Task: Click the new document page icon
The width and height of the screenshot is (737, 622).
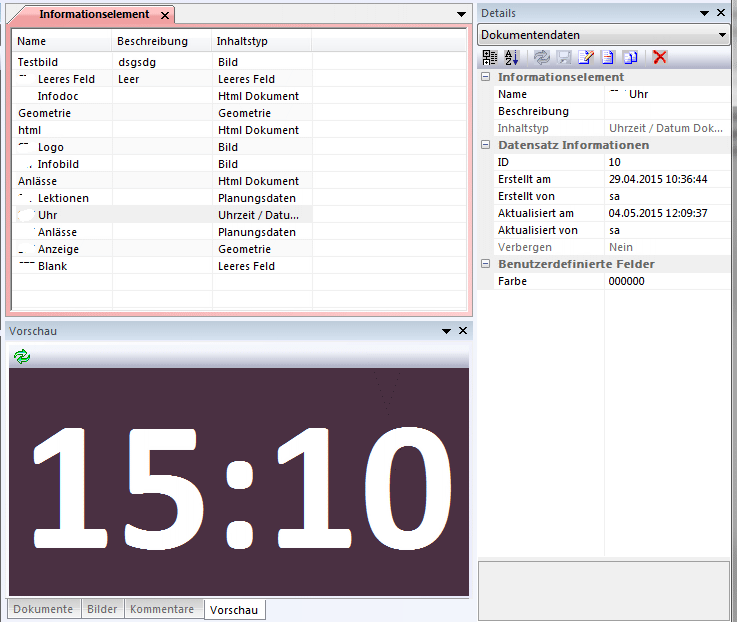Action: pos(608,57)
